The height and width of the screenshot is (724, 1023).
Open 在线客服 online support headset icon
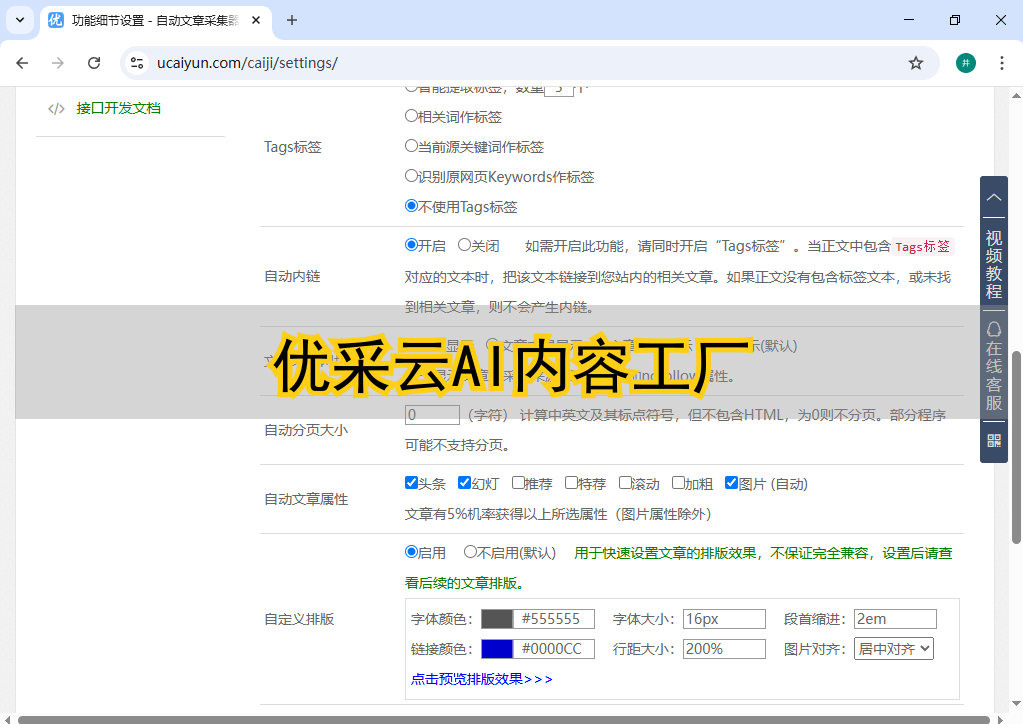(x=993, y=329)
